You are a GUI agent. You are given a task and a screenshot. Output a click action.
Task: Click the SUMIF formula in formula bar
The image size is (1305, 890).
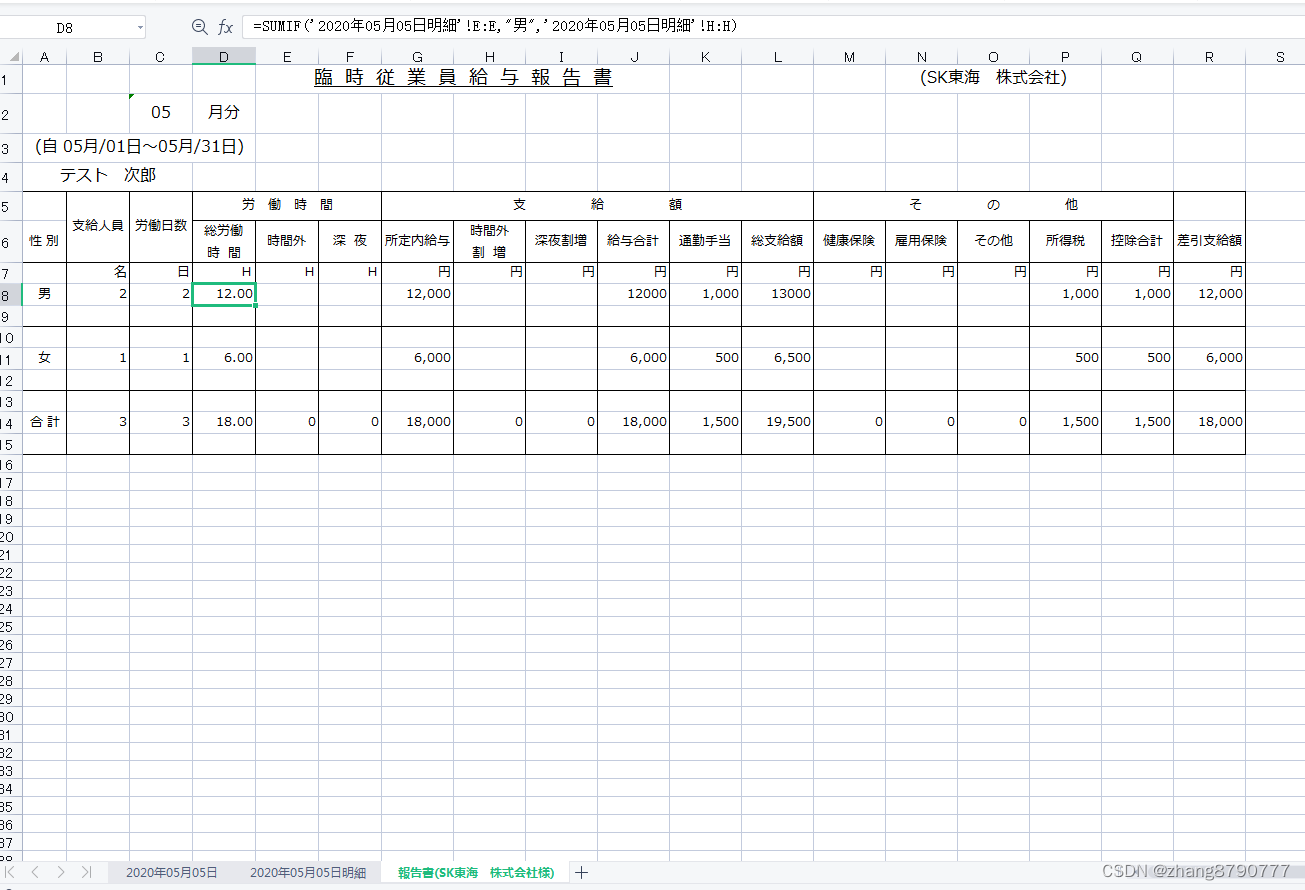tap(495, 27)
